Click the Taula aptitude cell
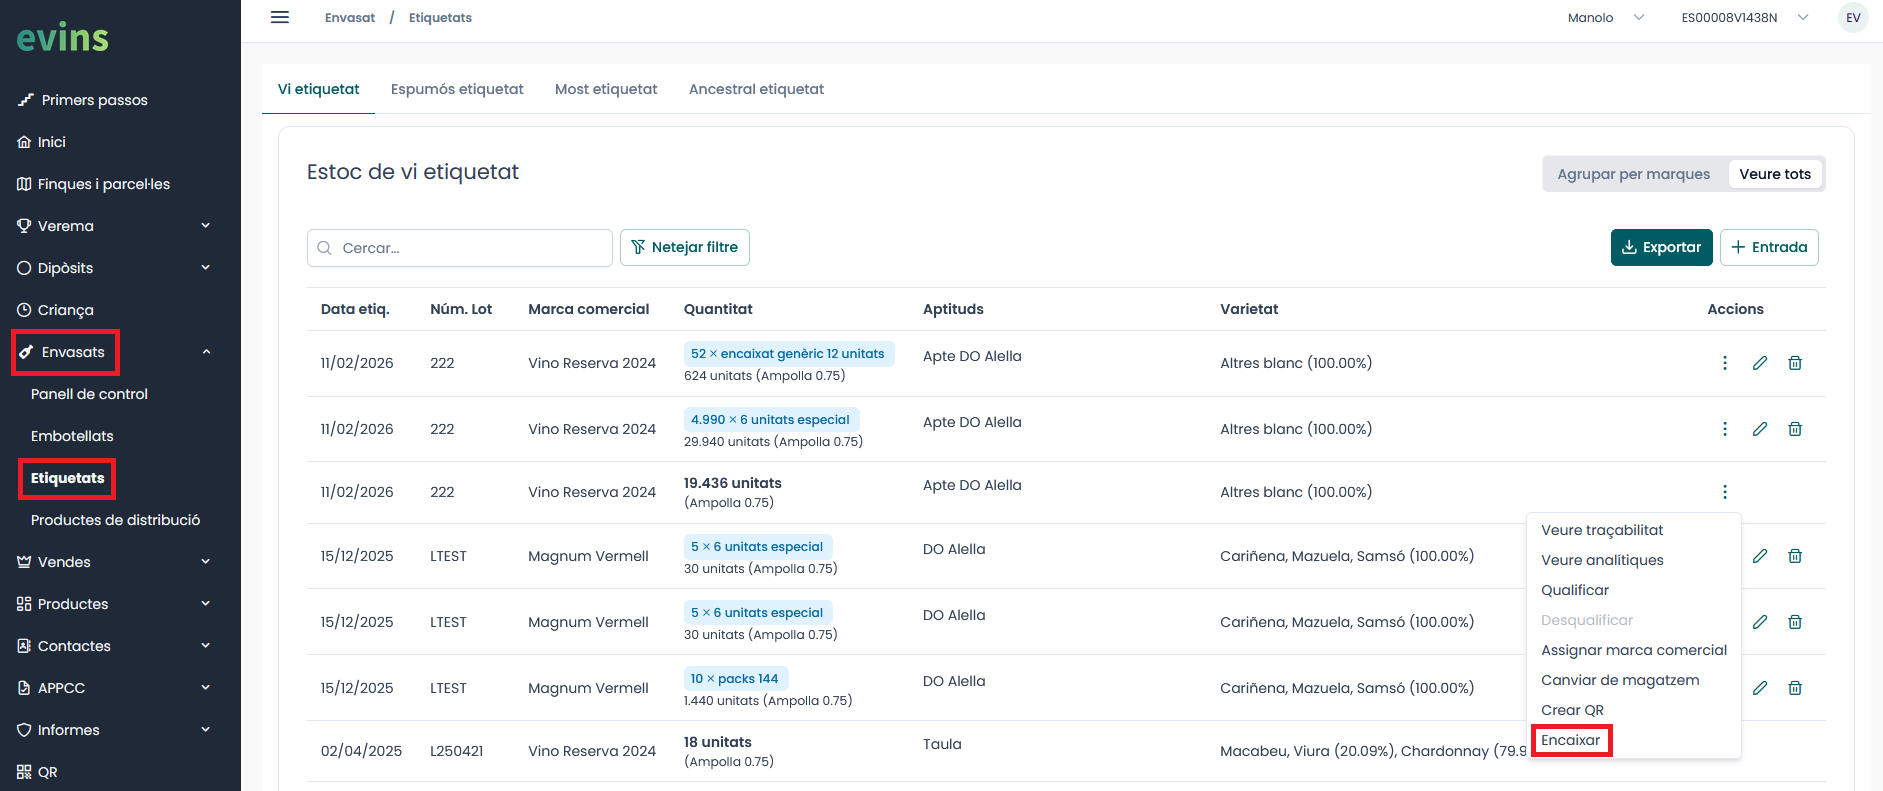Viewport: 1883px width, 791px height. [x=942, y=744]
